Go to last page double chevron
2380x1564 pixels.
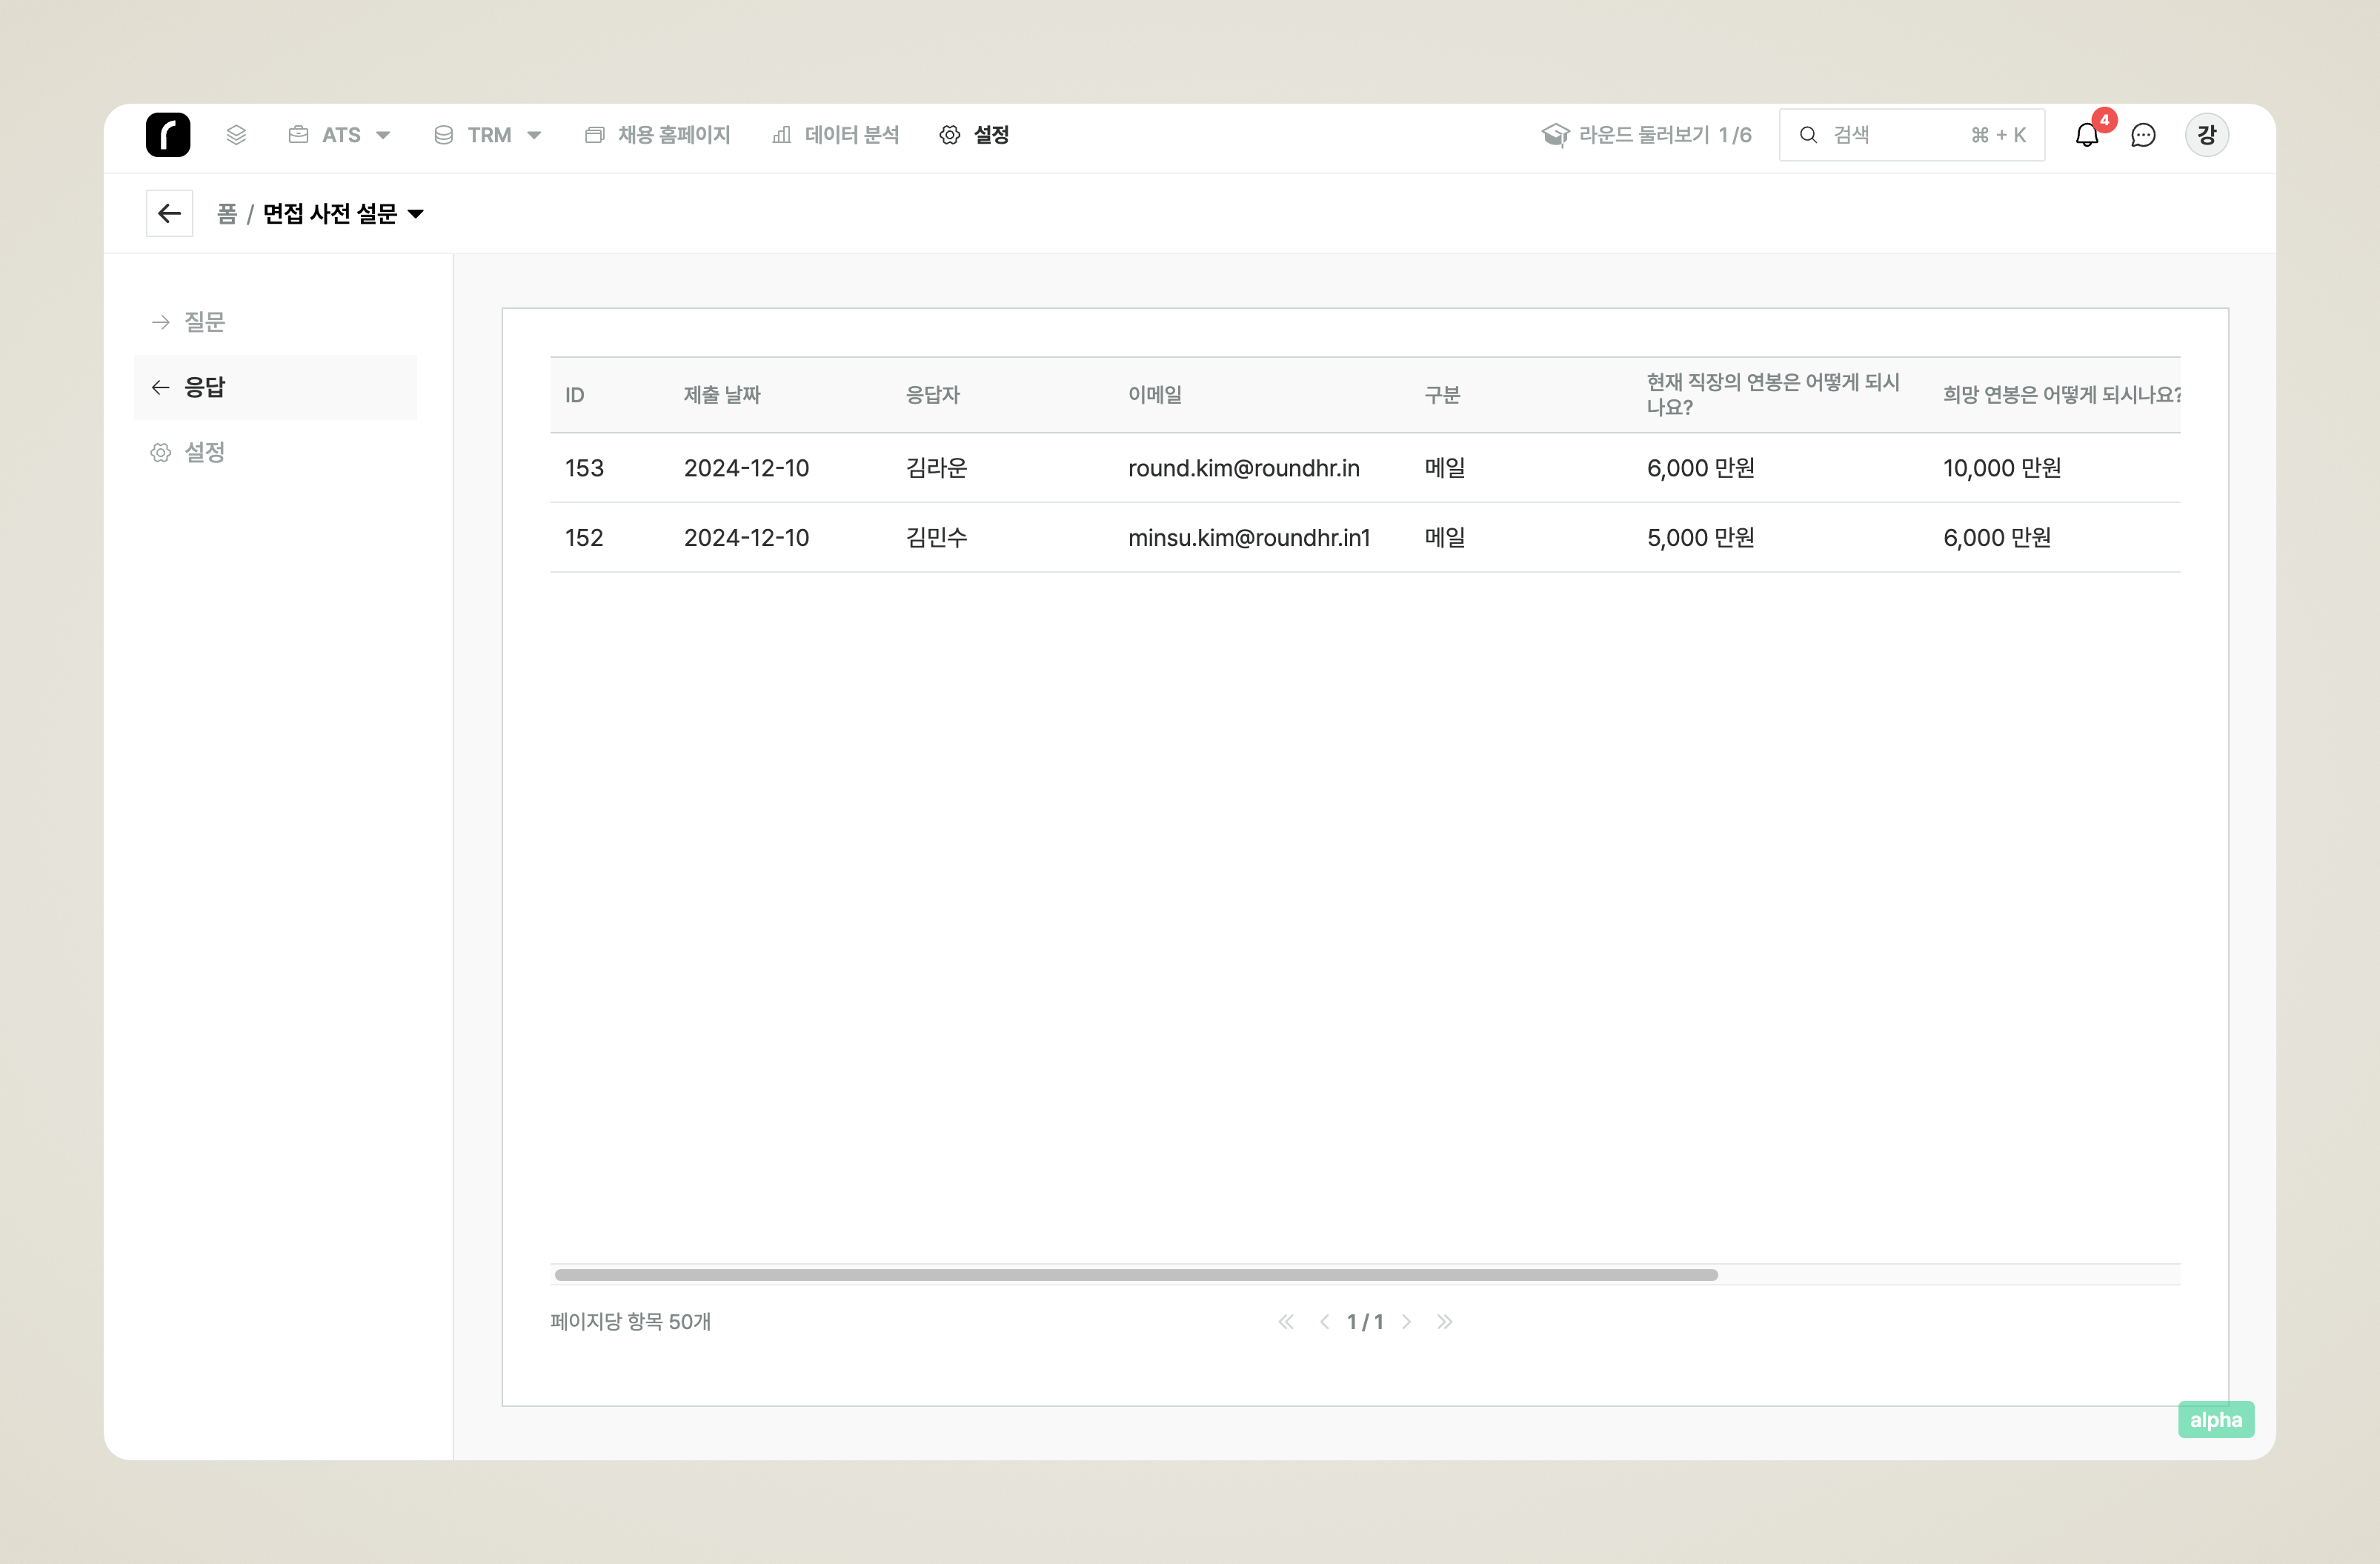click(1444, 1321)
